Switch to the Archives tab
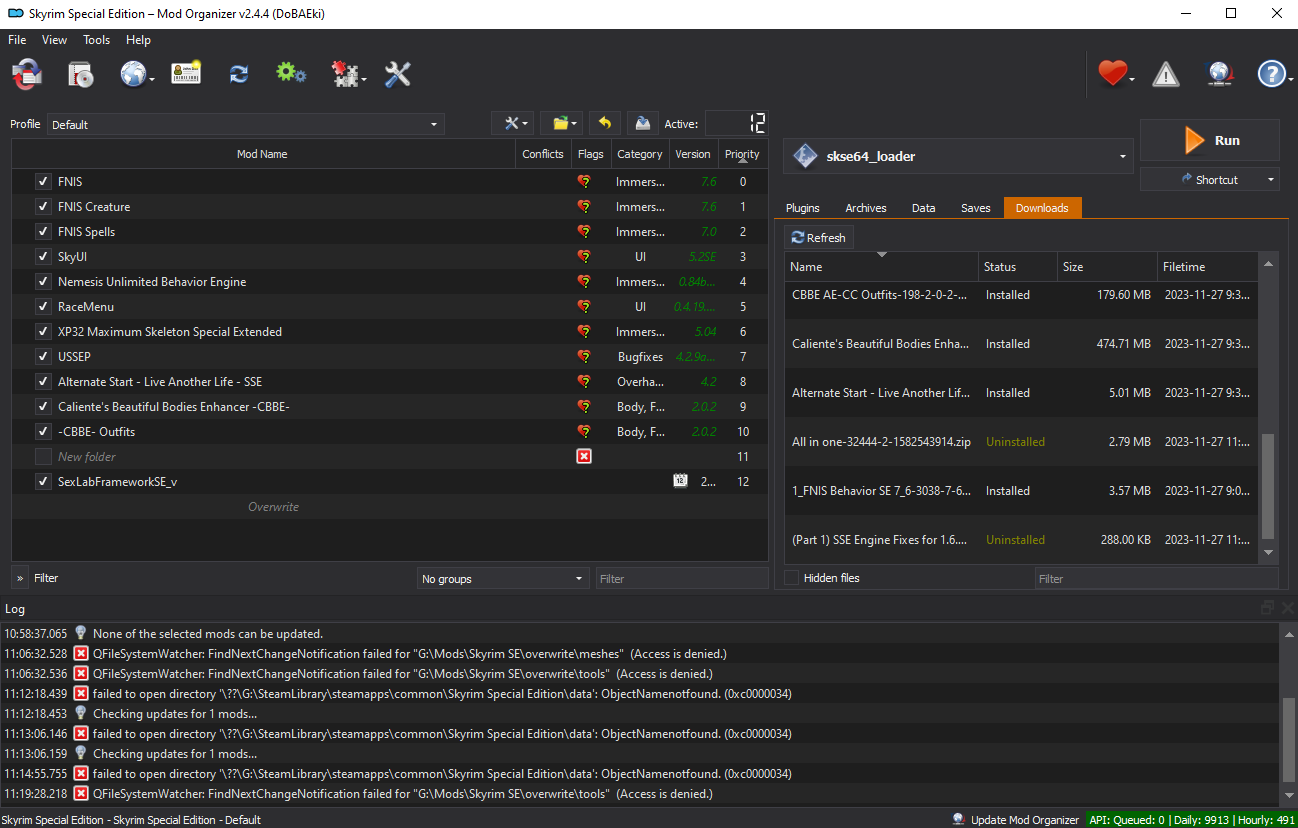 (866, 208)
